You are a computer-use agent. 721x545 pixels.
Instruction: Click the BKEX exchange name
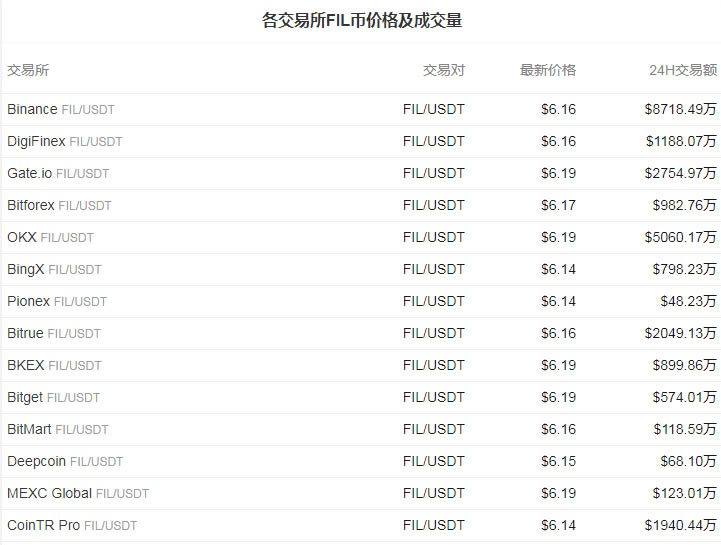click(x=26, y=365)
